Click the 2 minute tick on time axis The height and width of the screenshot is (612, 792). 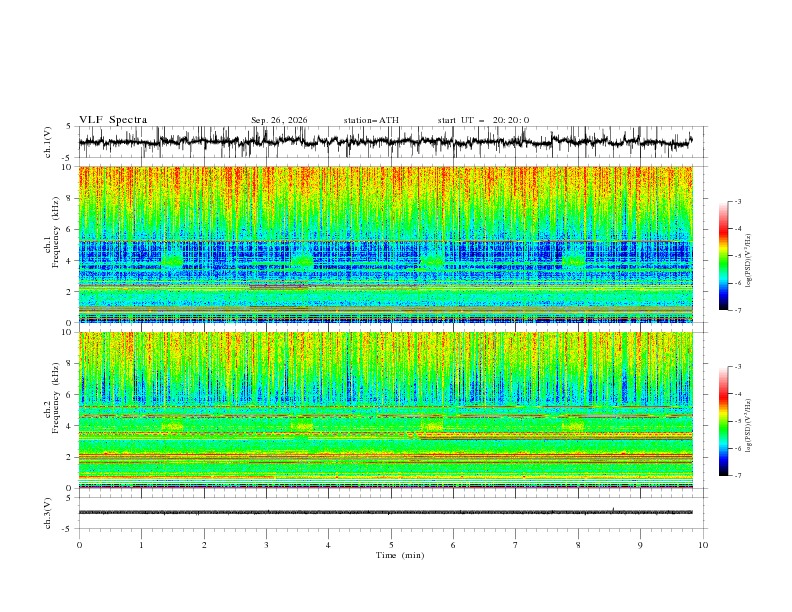tap(204, 545)
